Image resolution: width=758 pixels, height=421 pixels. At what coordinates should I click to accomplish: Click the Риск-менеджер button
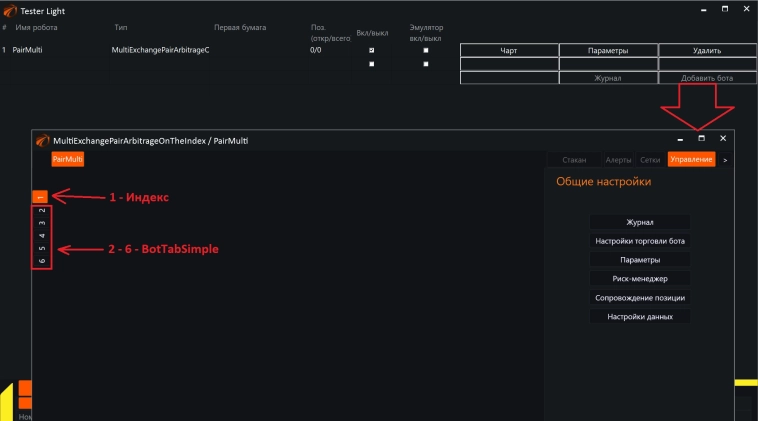640,279
